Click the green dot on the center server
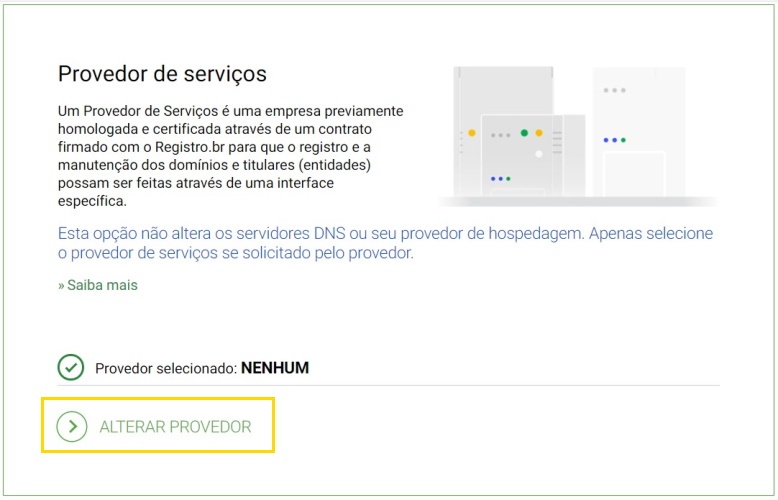This screenshot has height=500, width=778. point(524,133)
